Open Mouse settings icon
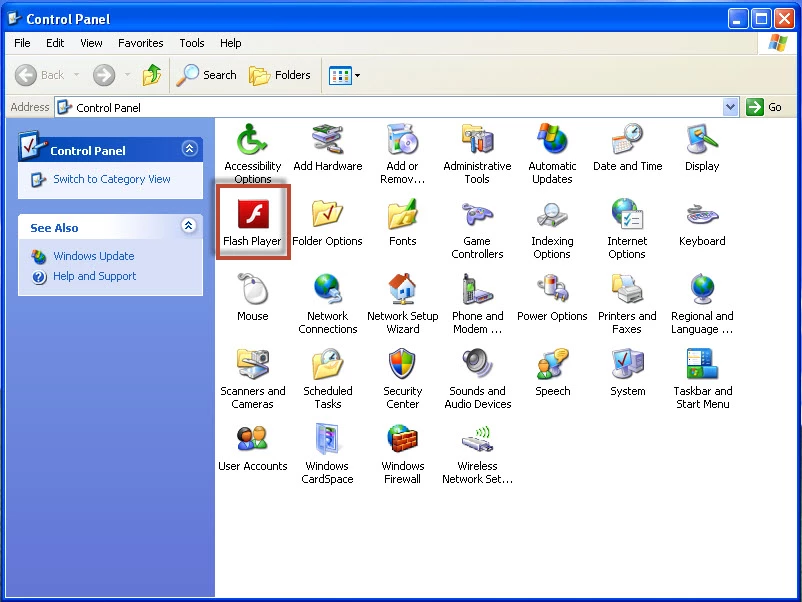This screenshot has height=602, width=802. tap(253, 289)
